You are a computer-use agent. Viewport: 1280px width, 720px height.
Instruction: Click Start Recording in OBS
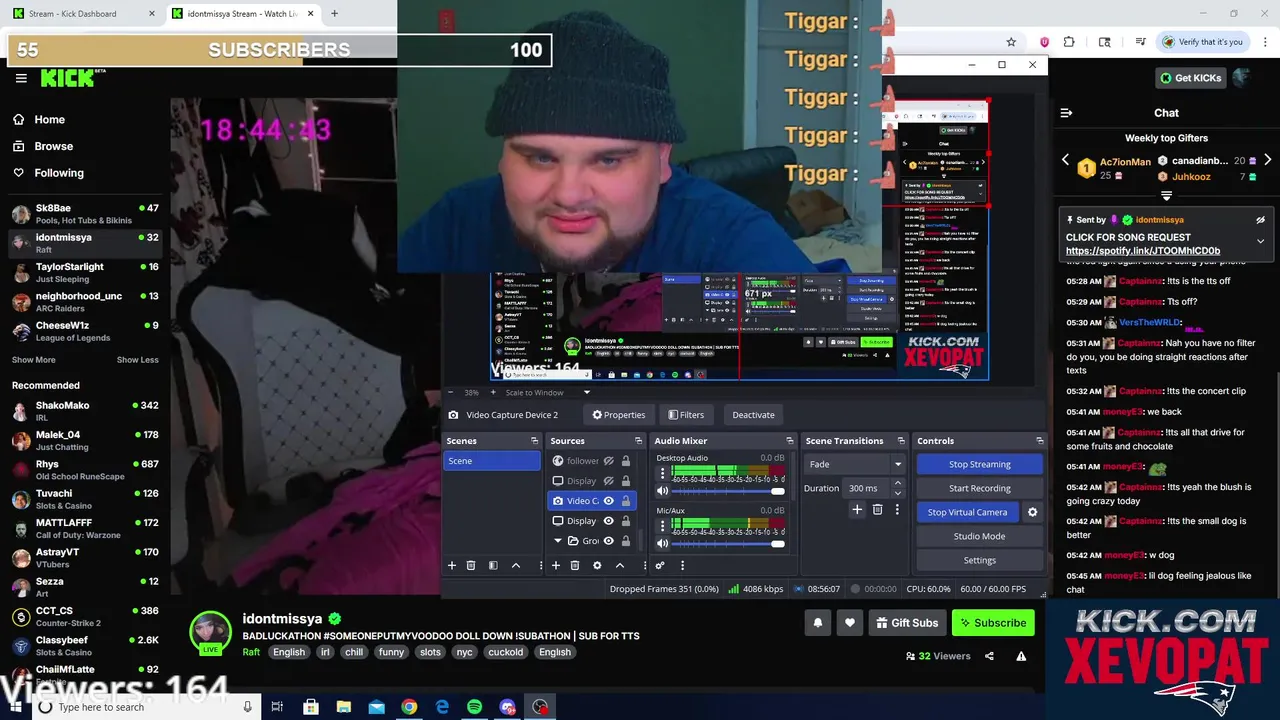click(980, 488)
